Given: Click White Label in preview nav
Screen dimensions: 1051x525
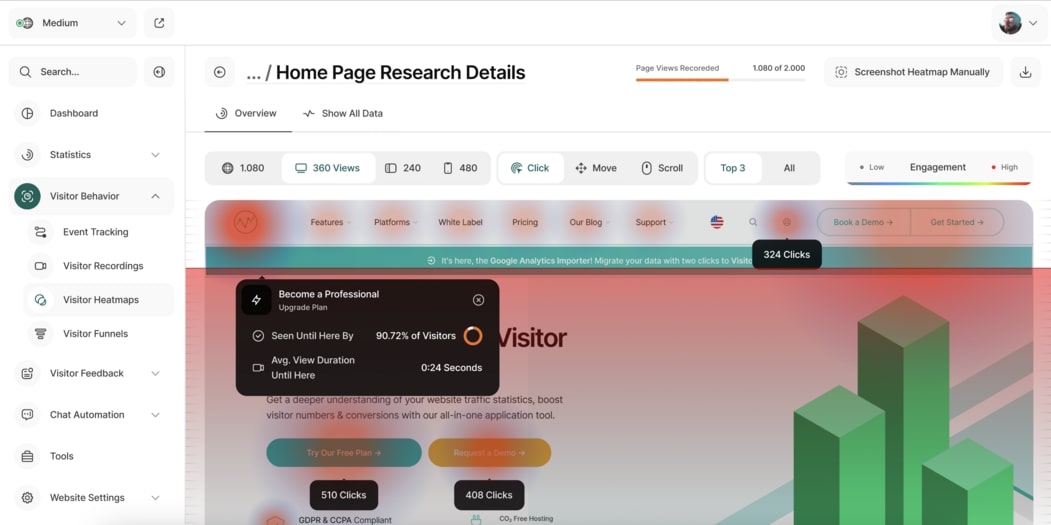Looking at the screenshot, I should pos(460,223).
